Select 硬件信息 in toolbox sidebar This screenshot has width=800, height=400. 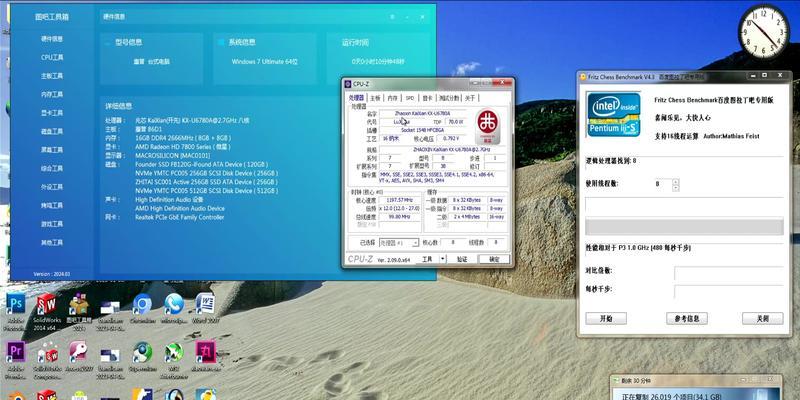[x=52, y=39]
